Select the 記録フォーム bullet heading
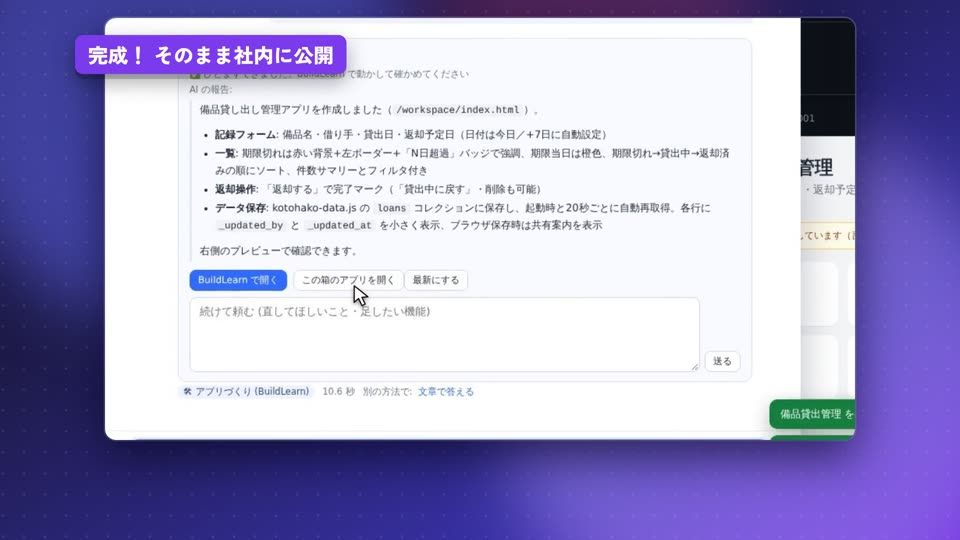 (x=245, y=135)
